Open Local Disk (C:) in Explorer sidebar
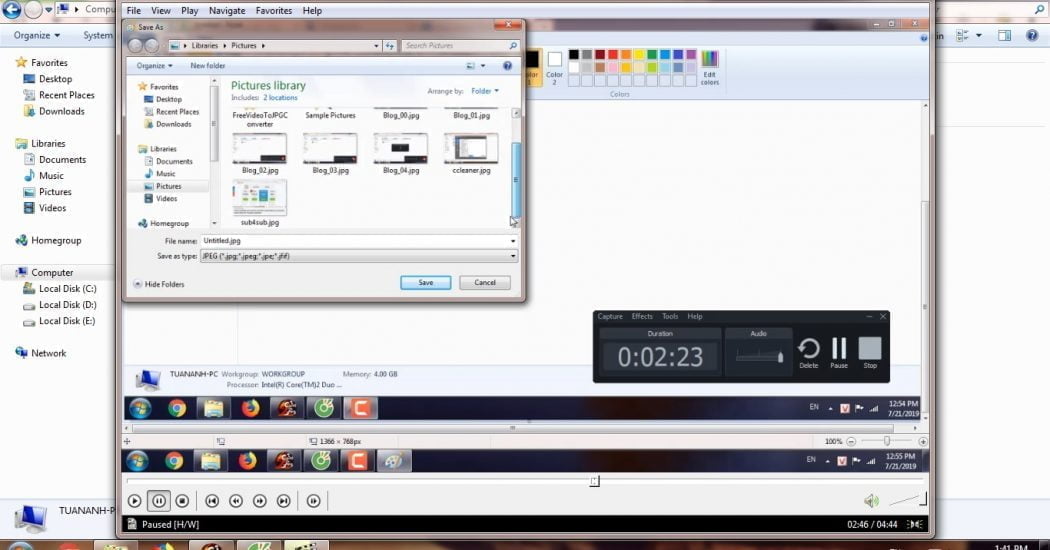Image resolution: width=1050 pixels, height=550 pixels. (68, 289)
